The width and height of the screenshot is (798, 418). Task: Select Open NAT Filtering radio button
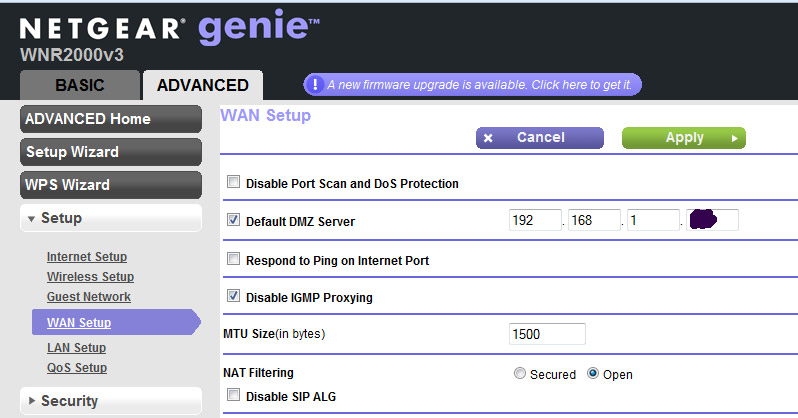coord(593,374)
